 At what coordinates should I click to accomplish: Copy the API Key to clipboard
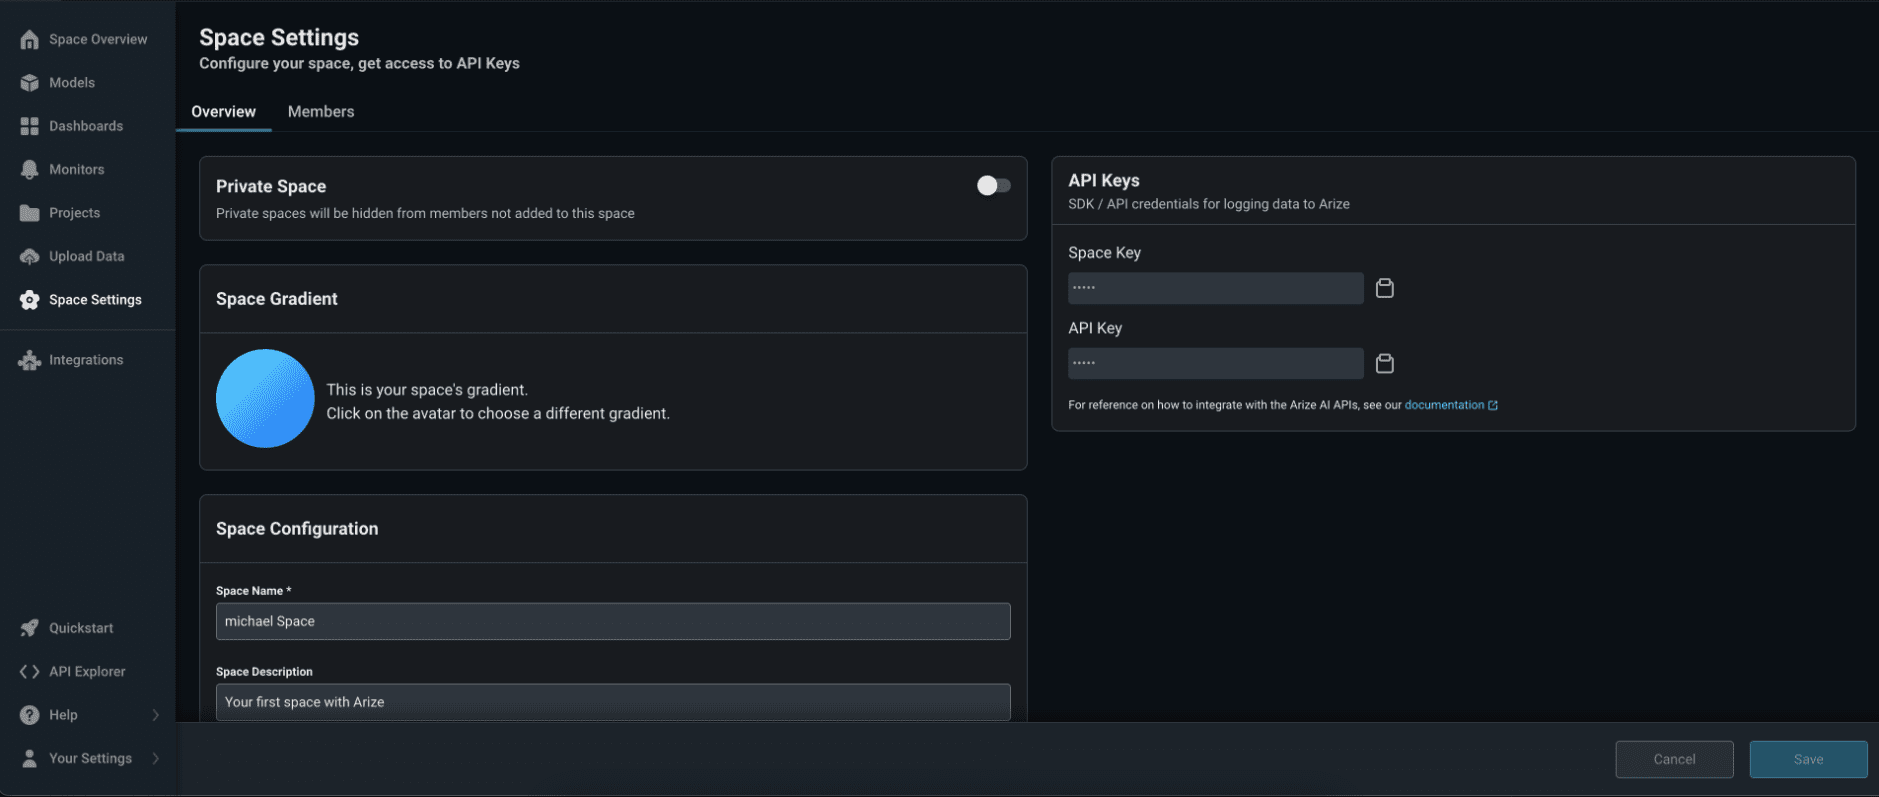tap(1385, 363)
